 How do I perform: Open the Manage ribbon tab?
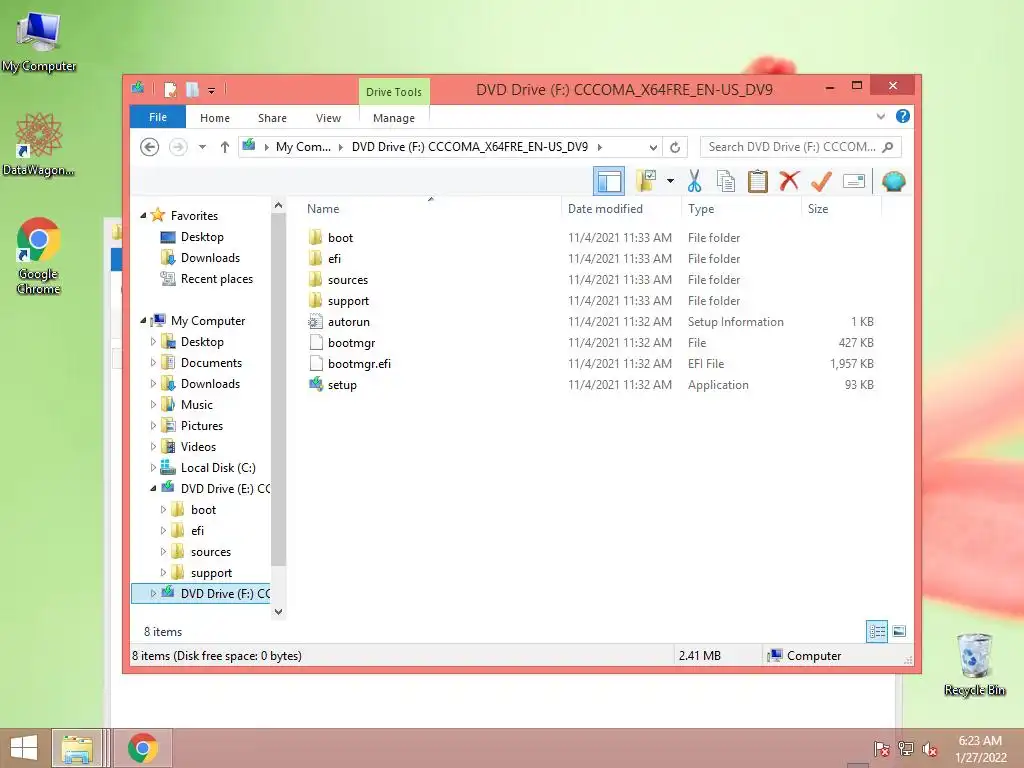[x=394, y=118]
